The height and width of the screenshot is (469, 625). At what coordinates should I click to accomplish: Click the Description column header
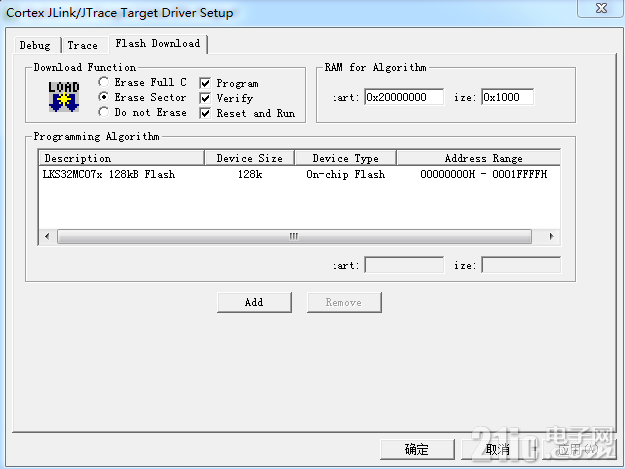coord(122,158)
